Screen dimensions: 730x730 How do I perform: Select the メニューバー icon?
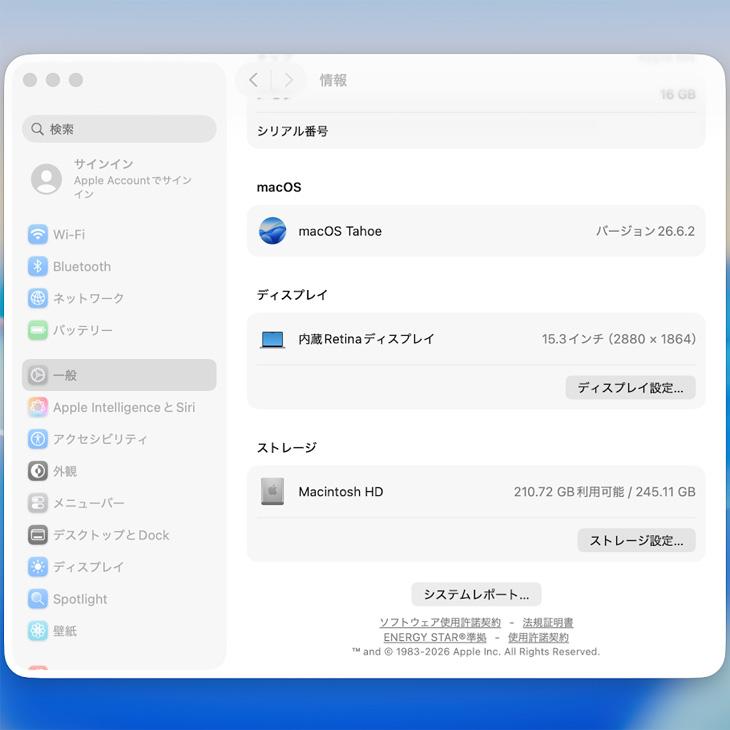point(38,503)
